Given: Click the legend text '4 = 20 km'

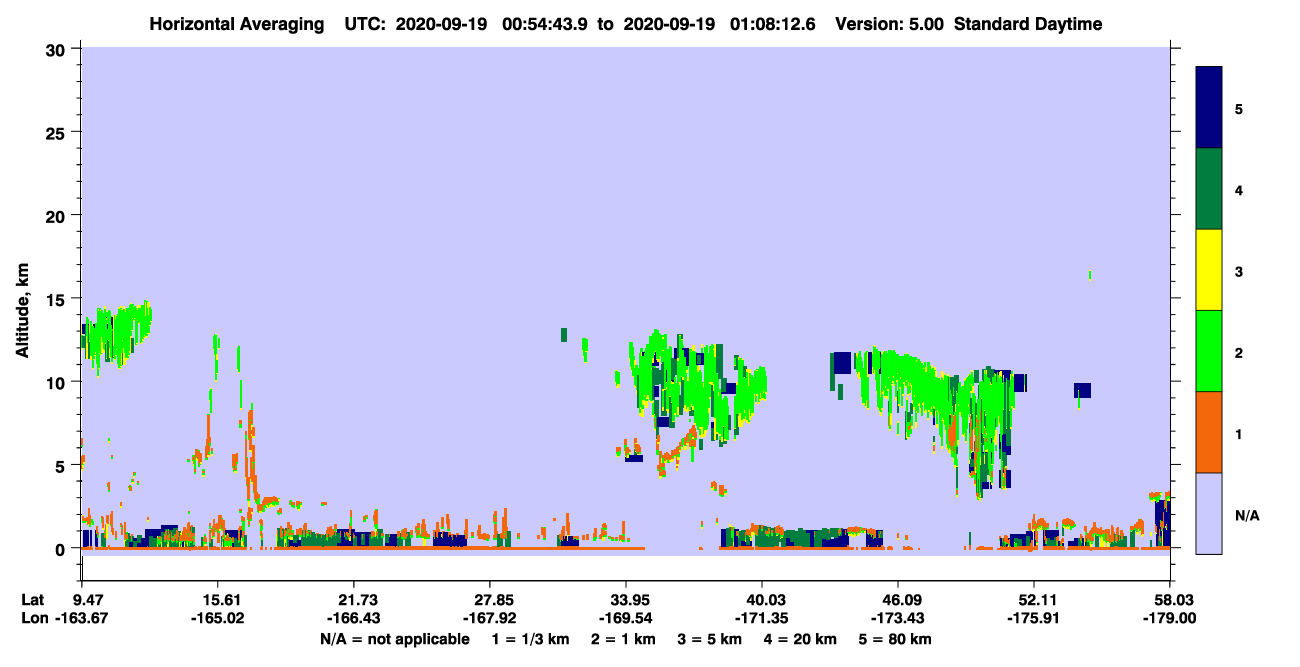Looking at the screenshot, I should [x=802, y=639].
